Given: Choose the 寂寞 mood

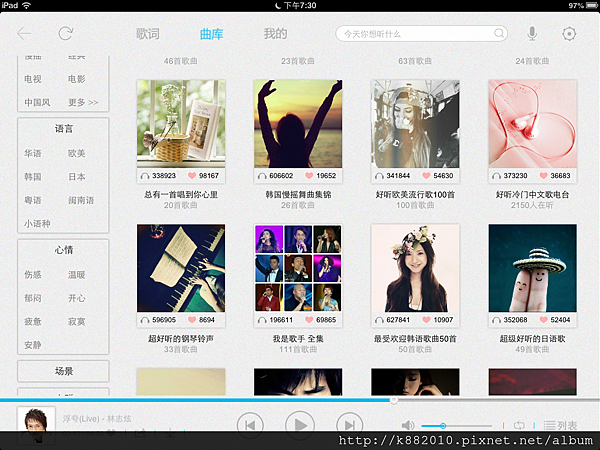Looking at the screenshot, I should point(77,321).
